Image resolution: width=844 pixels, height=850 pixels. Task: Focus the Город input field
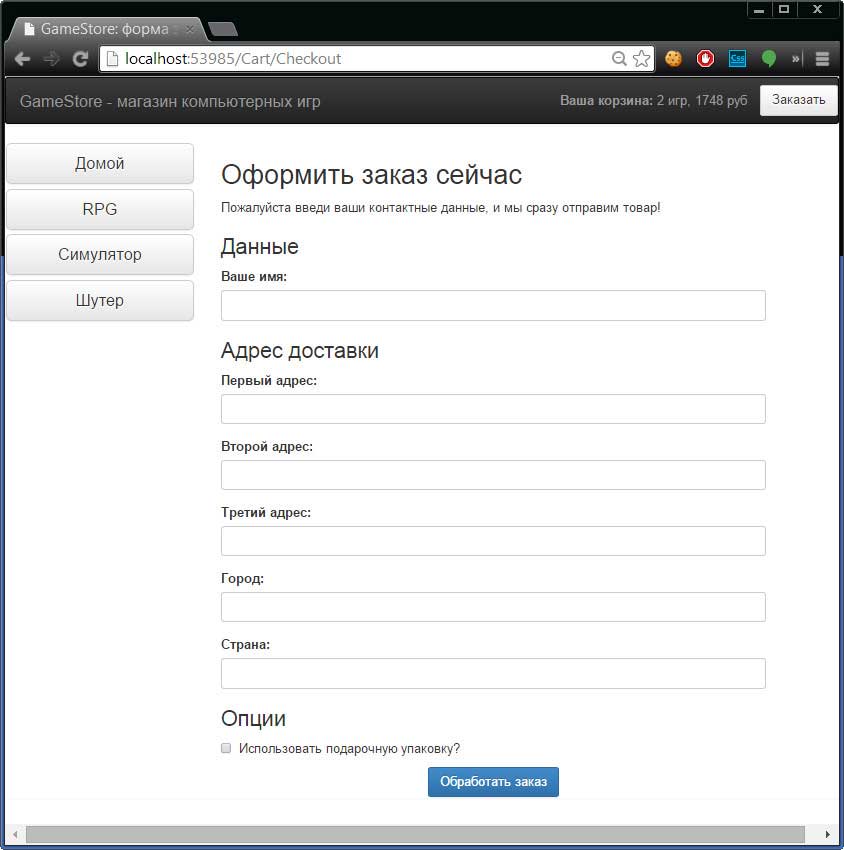(x=493, y=607)
